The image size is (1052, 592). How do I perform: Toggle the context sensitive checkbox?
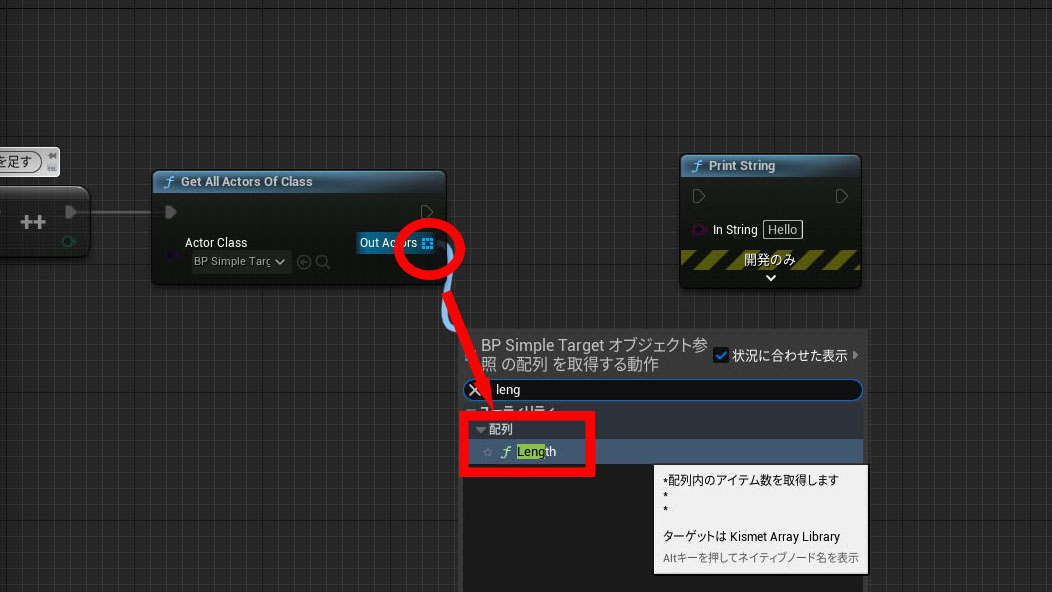coord(721,355)
